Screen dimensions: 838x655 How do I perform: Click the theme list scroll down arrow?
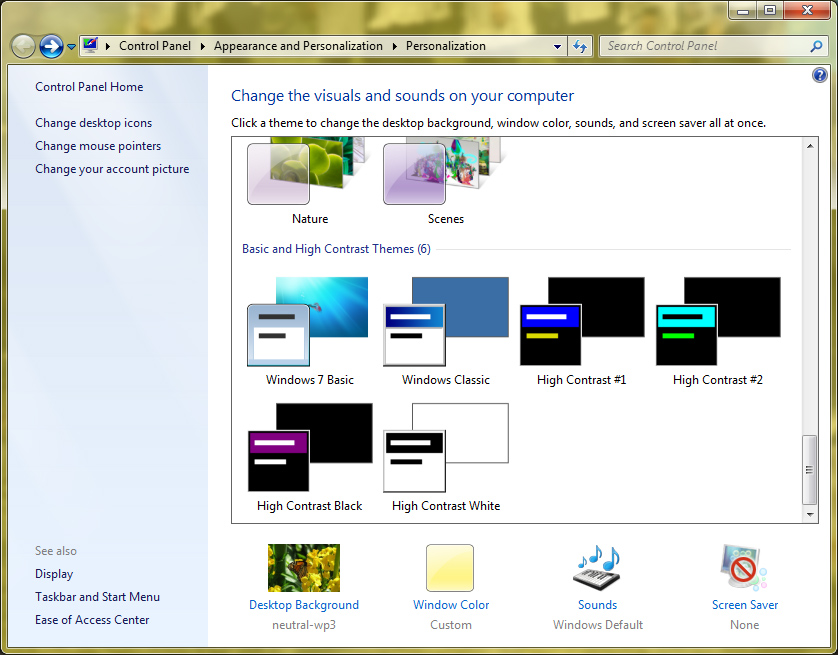810,515
